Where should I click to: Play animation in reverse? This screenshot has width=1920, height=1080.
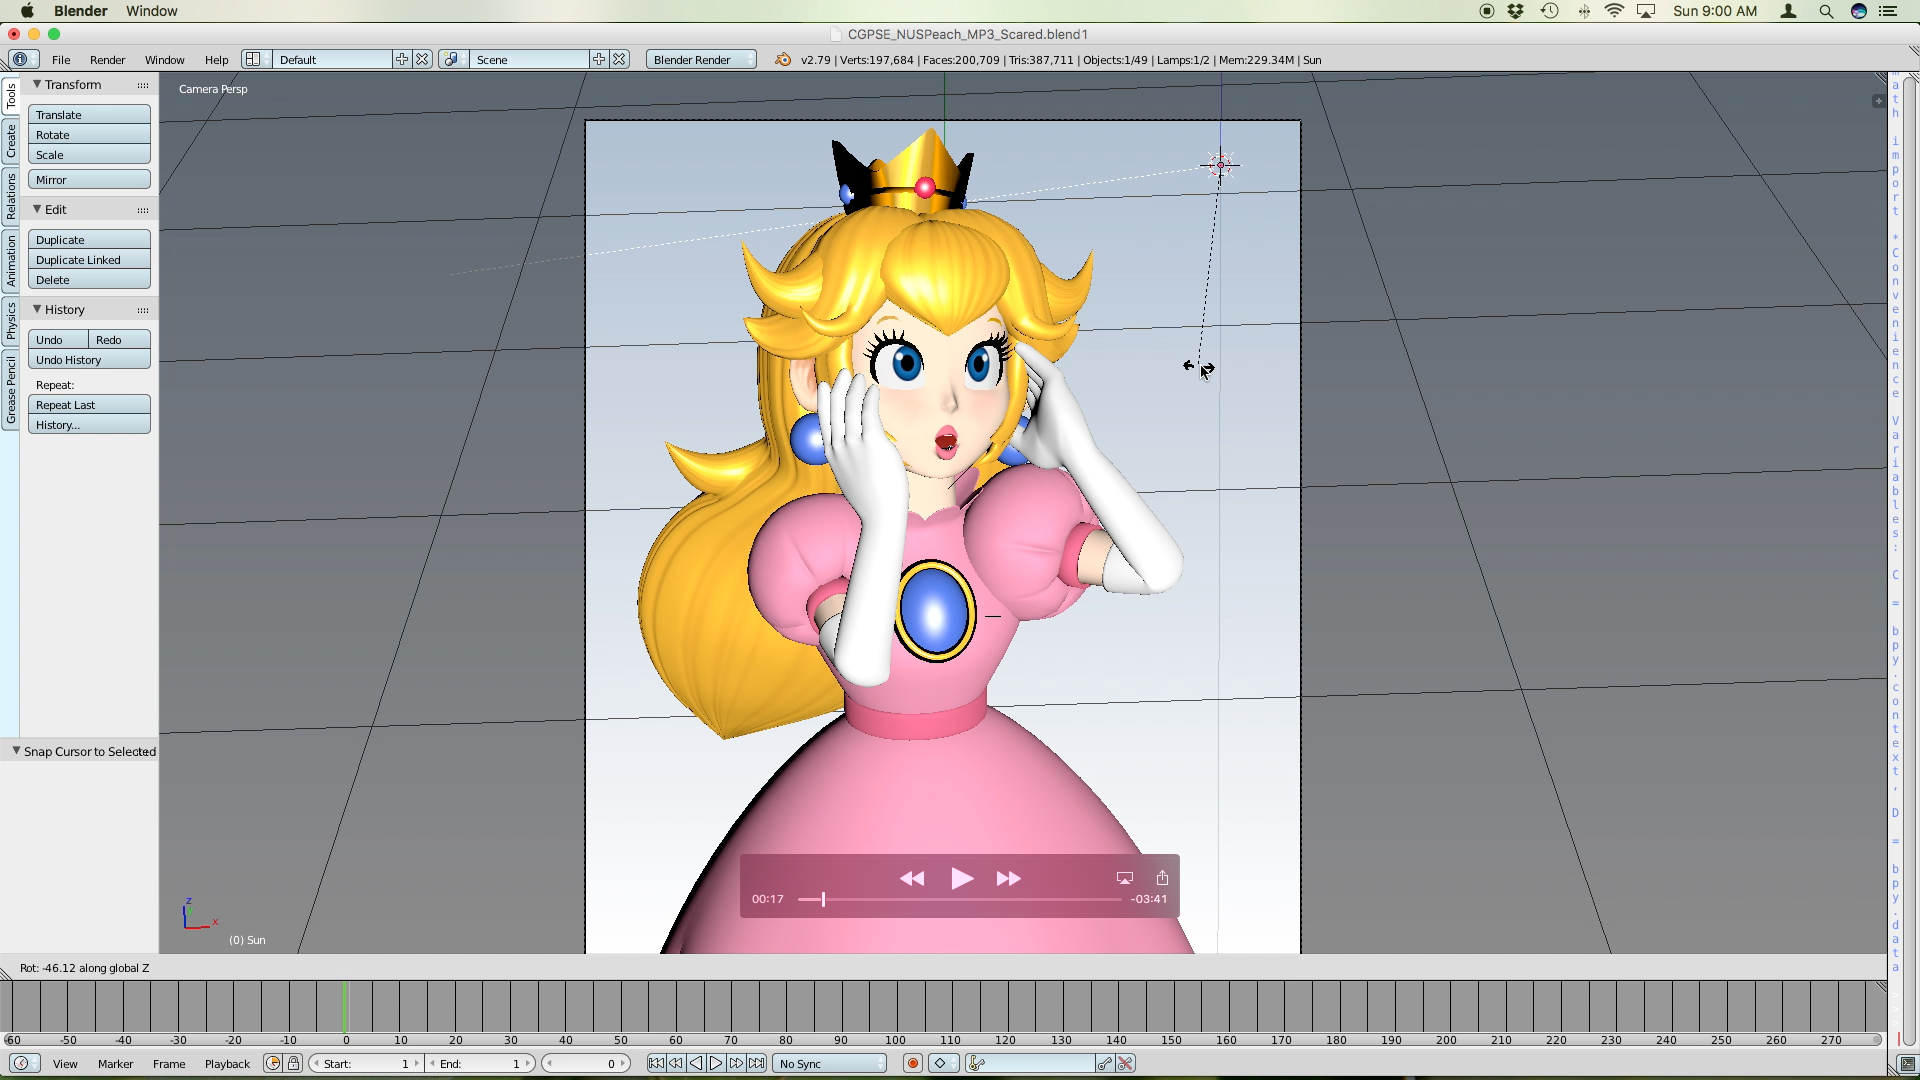pyautogui.click(x=696, y=1063)
